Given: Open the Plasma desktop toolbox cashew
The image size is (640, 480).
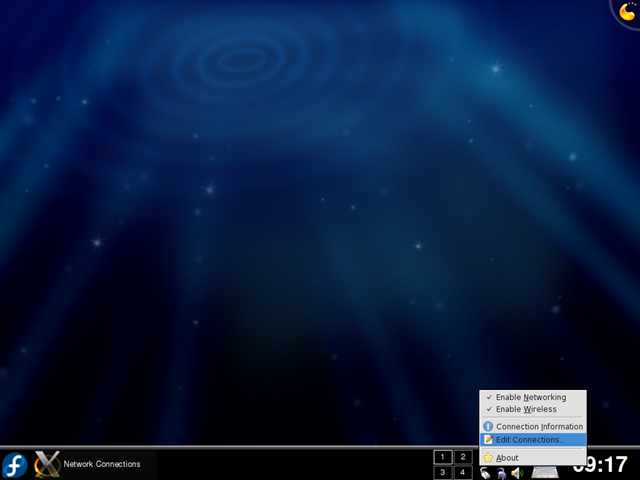Looking at the screenshot, I should tap(627, 12).
